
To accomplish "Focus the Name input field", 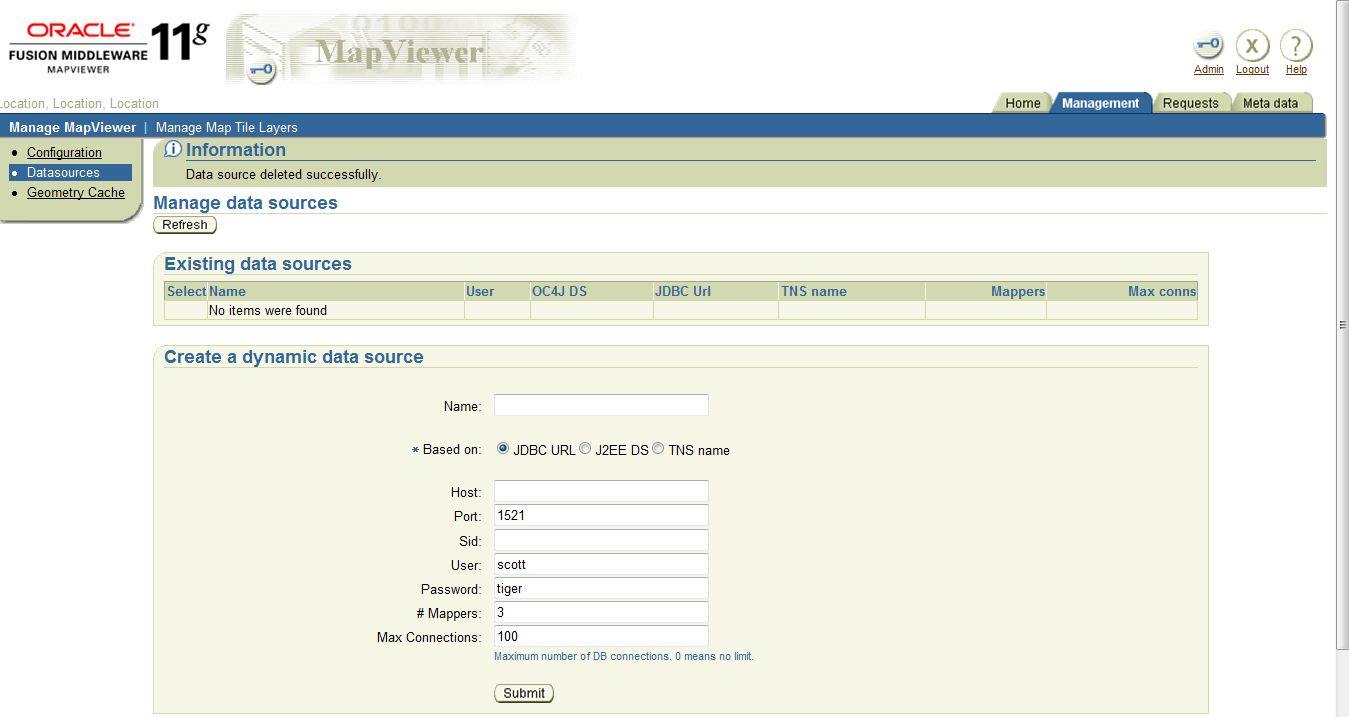I will (601, 405).
